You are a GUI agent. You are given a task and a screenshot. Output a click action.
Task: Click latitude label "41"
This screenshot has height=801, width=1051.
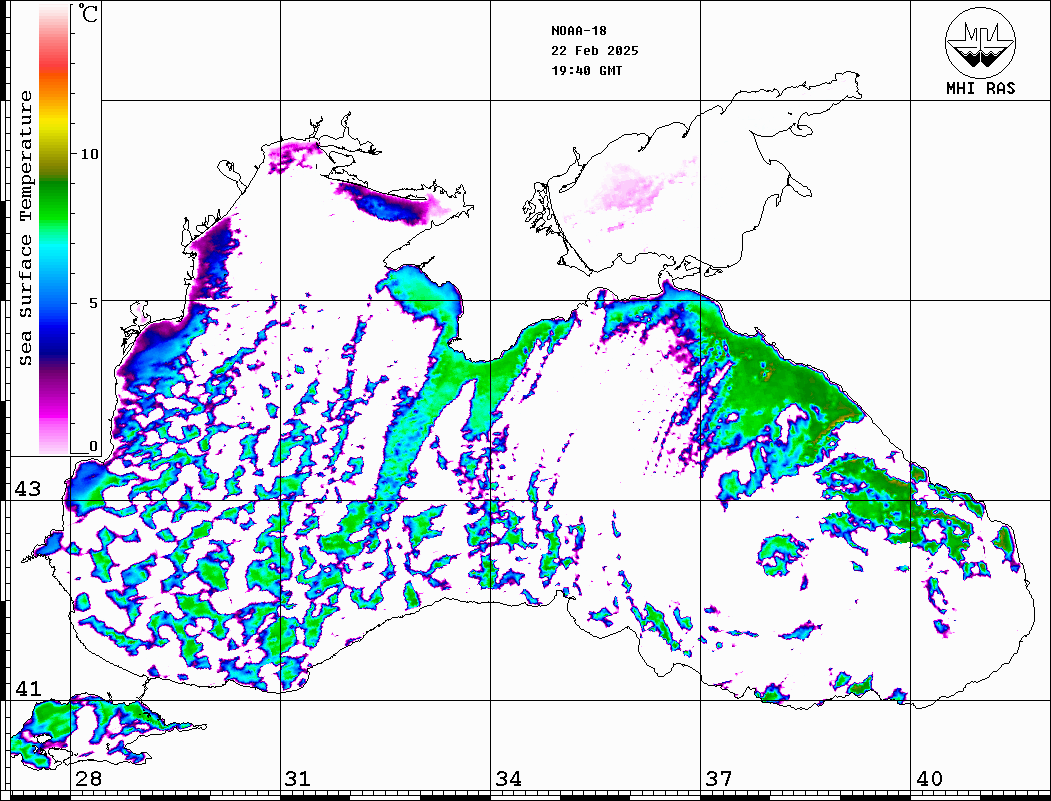pyautogui.click(x=28, y=689)
